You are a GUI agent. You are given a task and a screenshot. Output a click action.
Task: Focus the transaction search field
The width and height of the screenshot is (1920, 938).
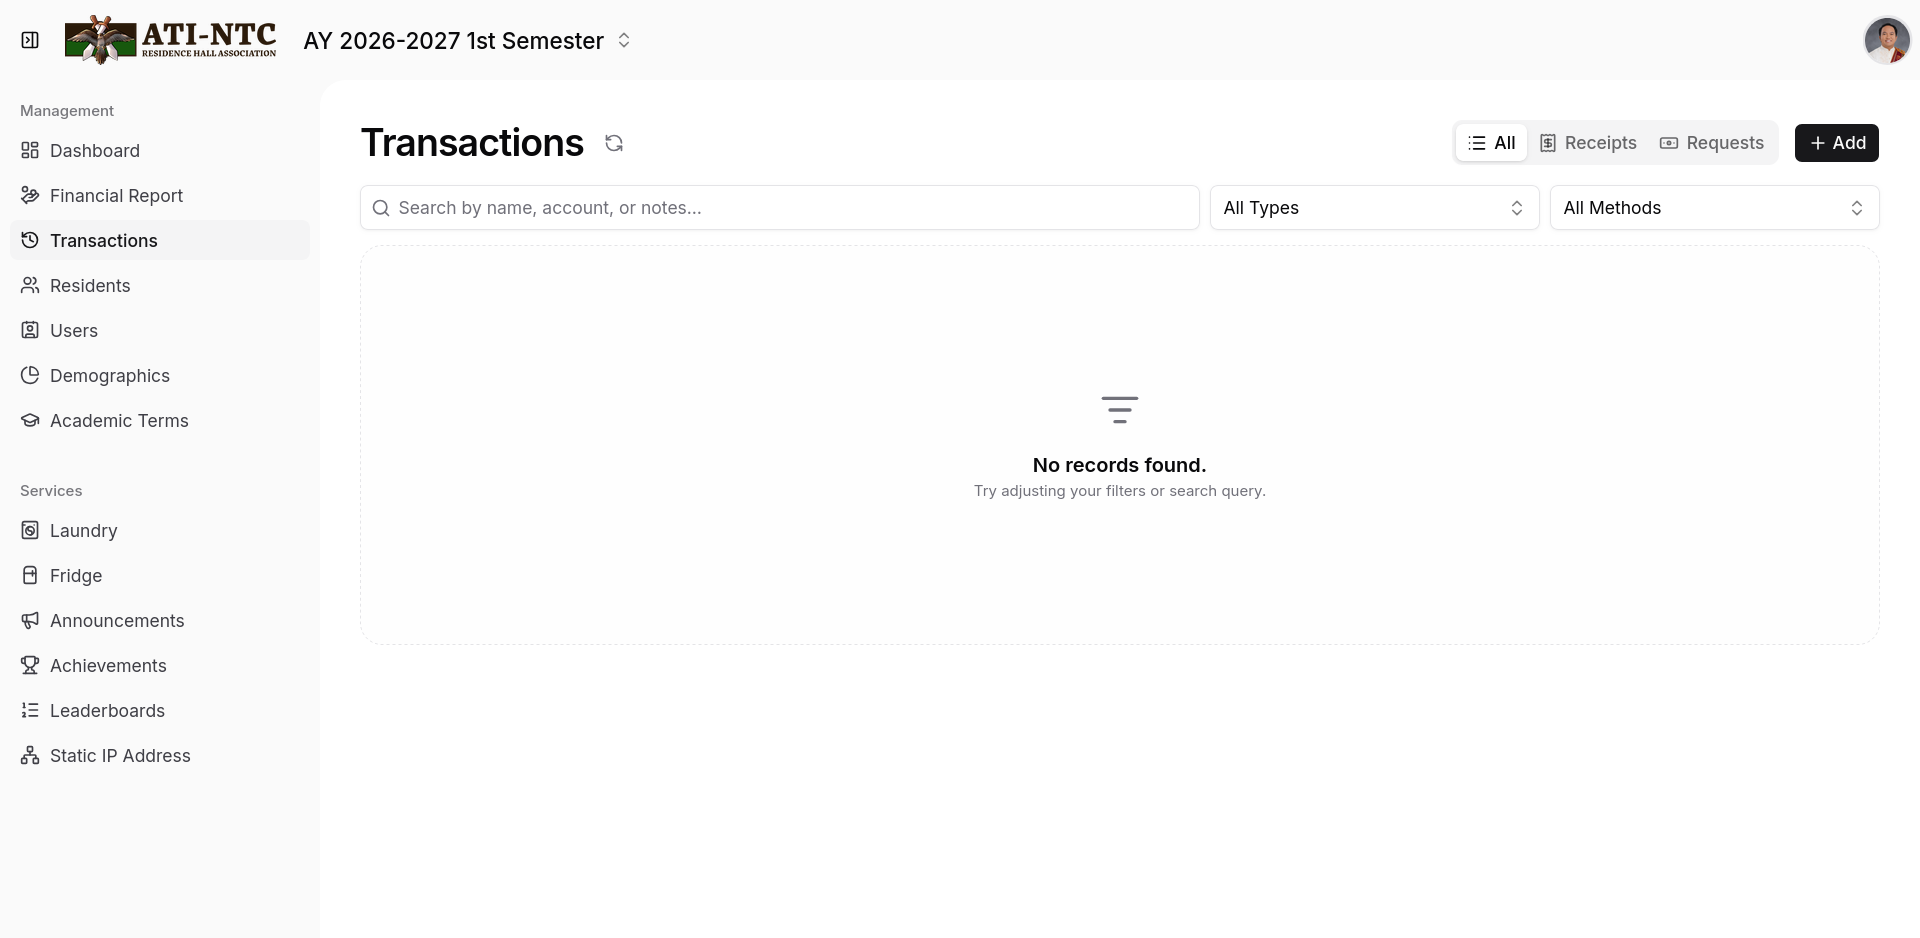coord(780,208)
